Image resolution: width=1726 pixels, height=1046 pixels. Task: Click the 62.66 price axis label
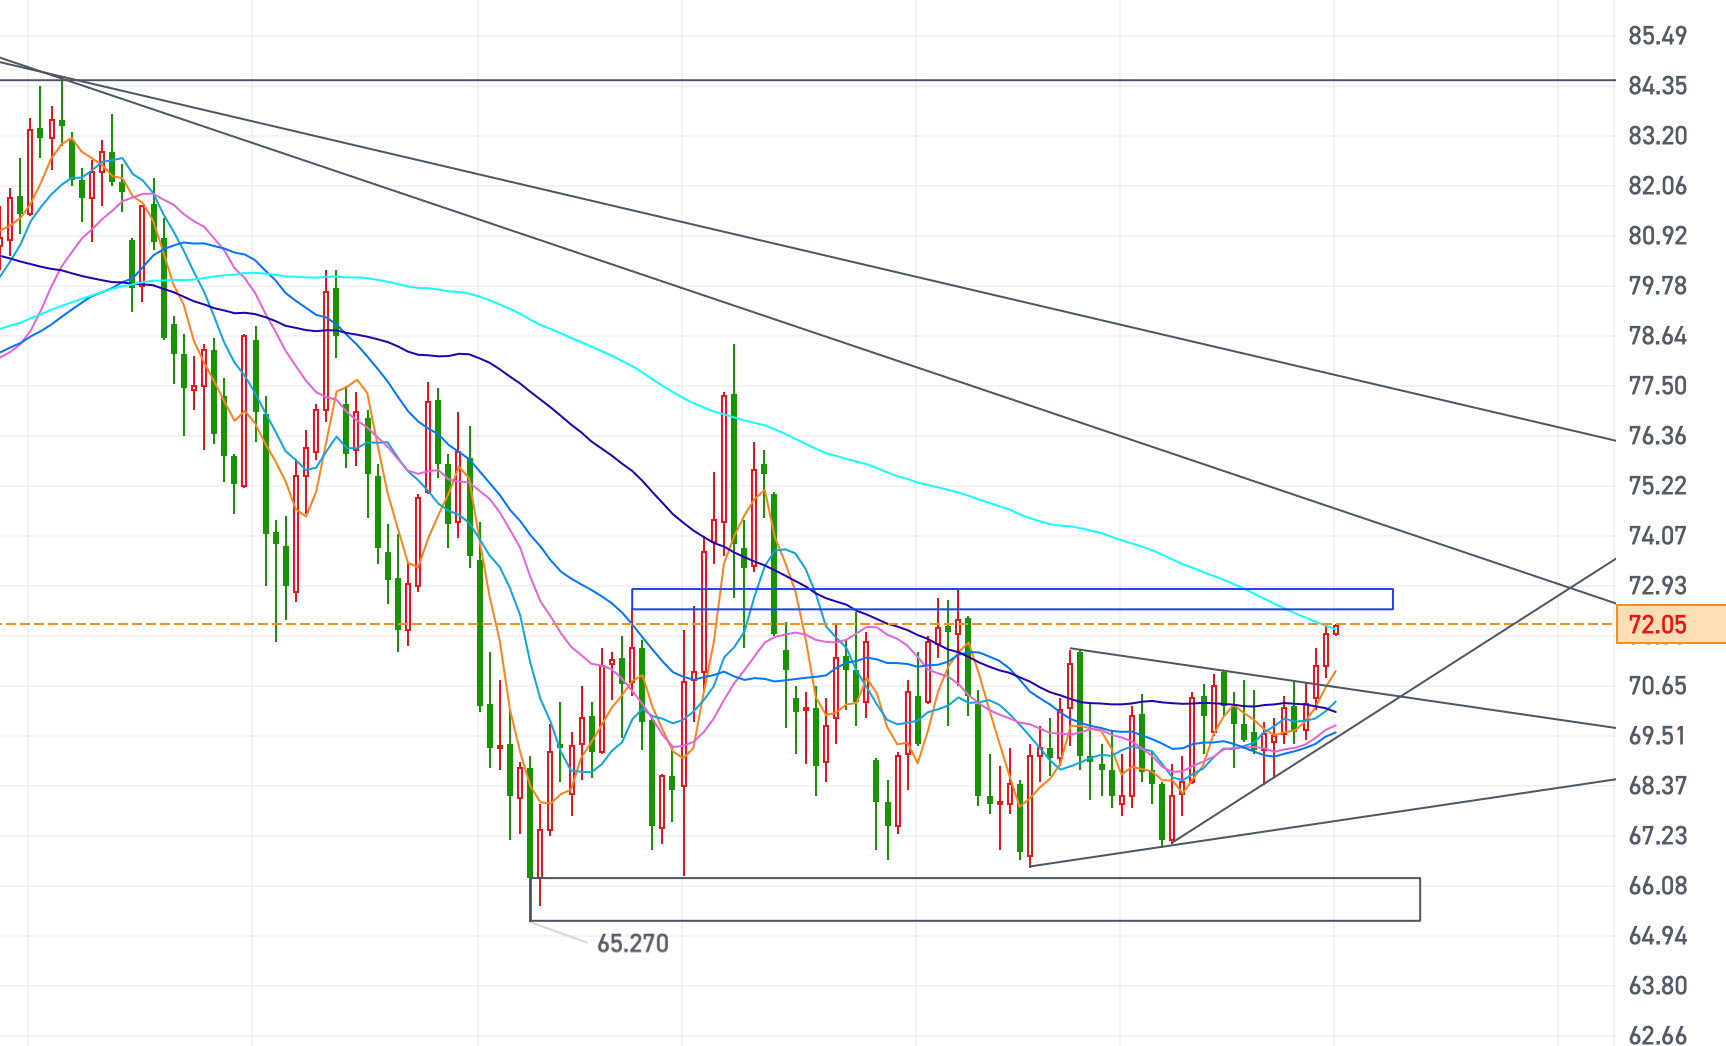coord(1657,1034)
